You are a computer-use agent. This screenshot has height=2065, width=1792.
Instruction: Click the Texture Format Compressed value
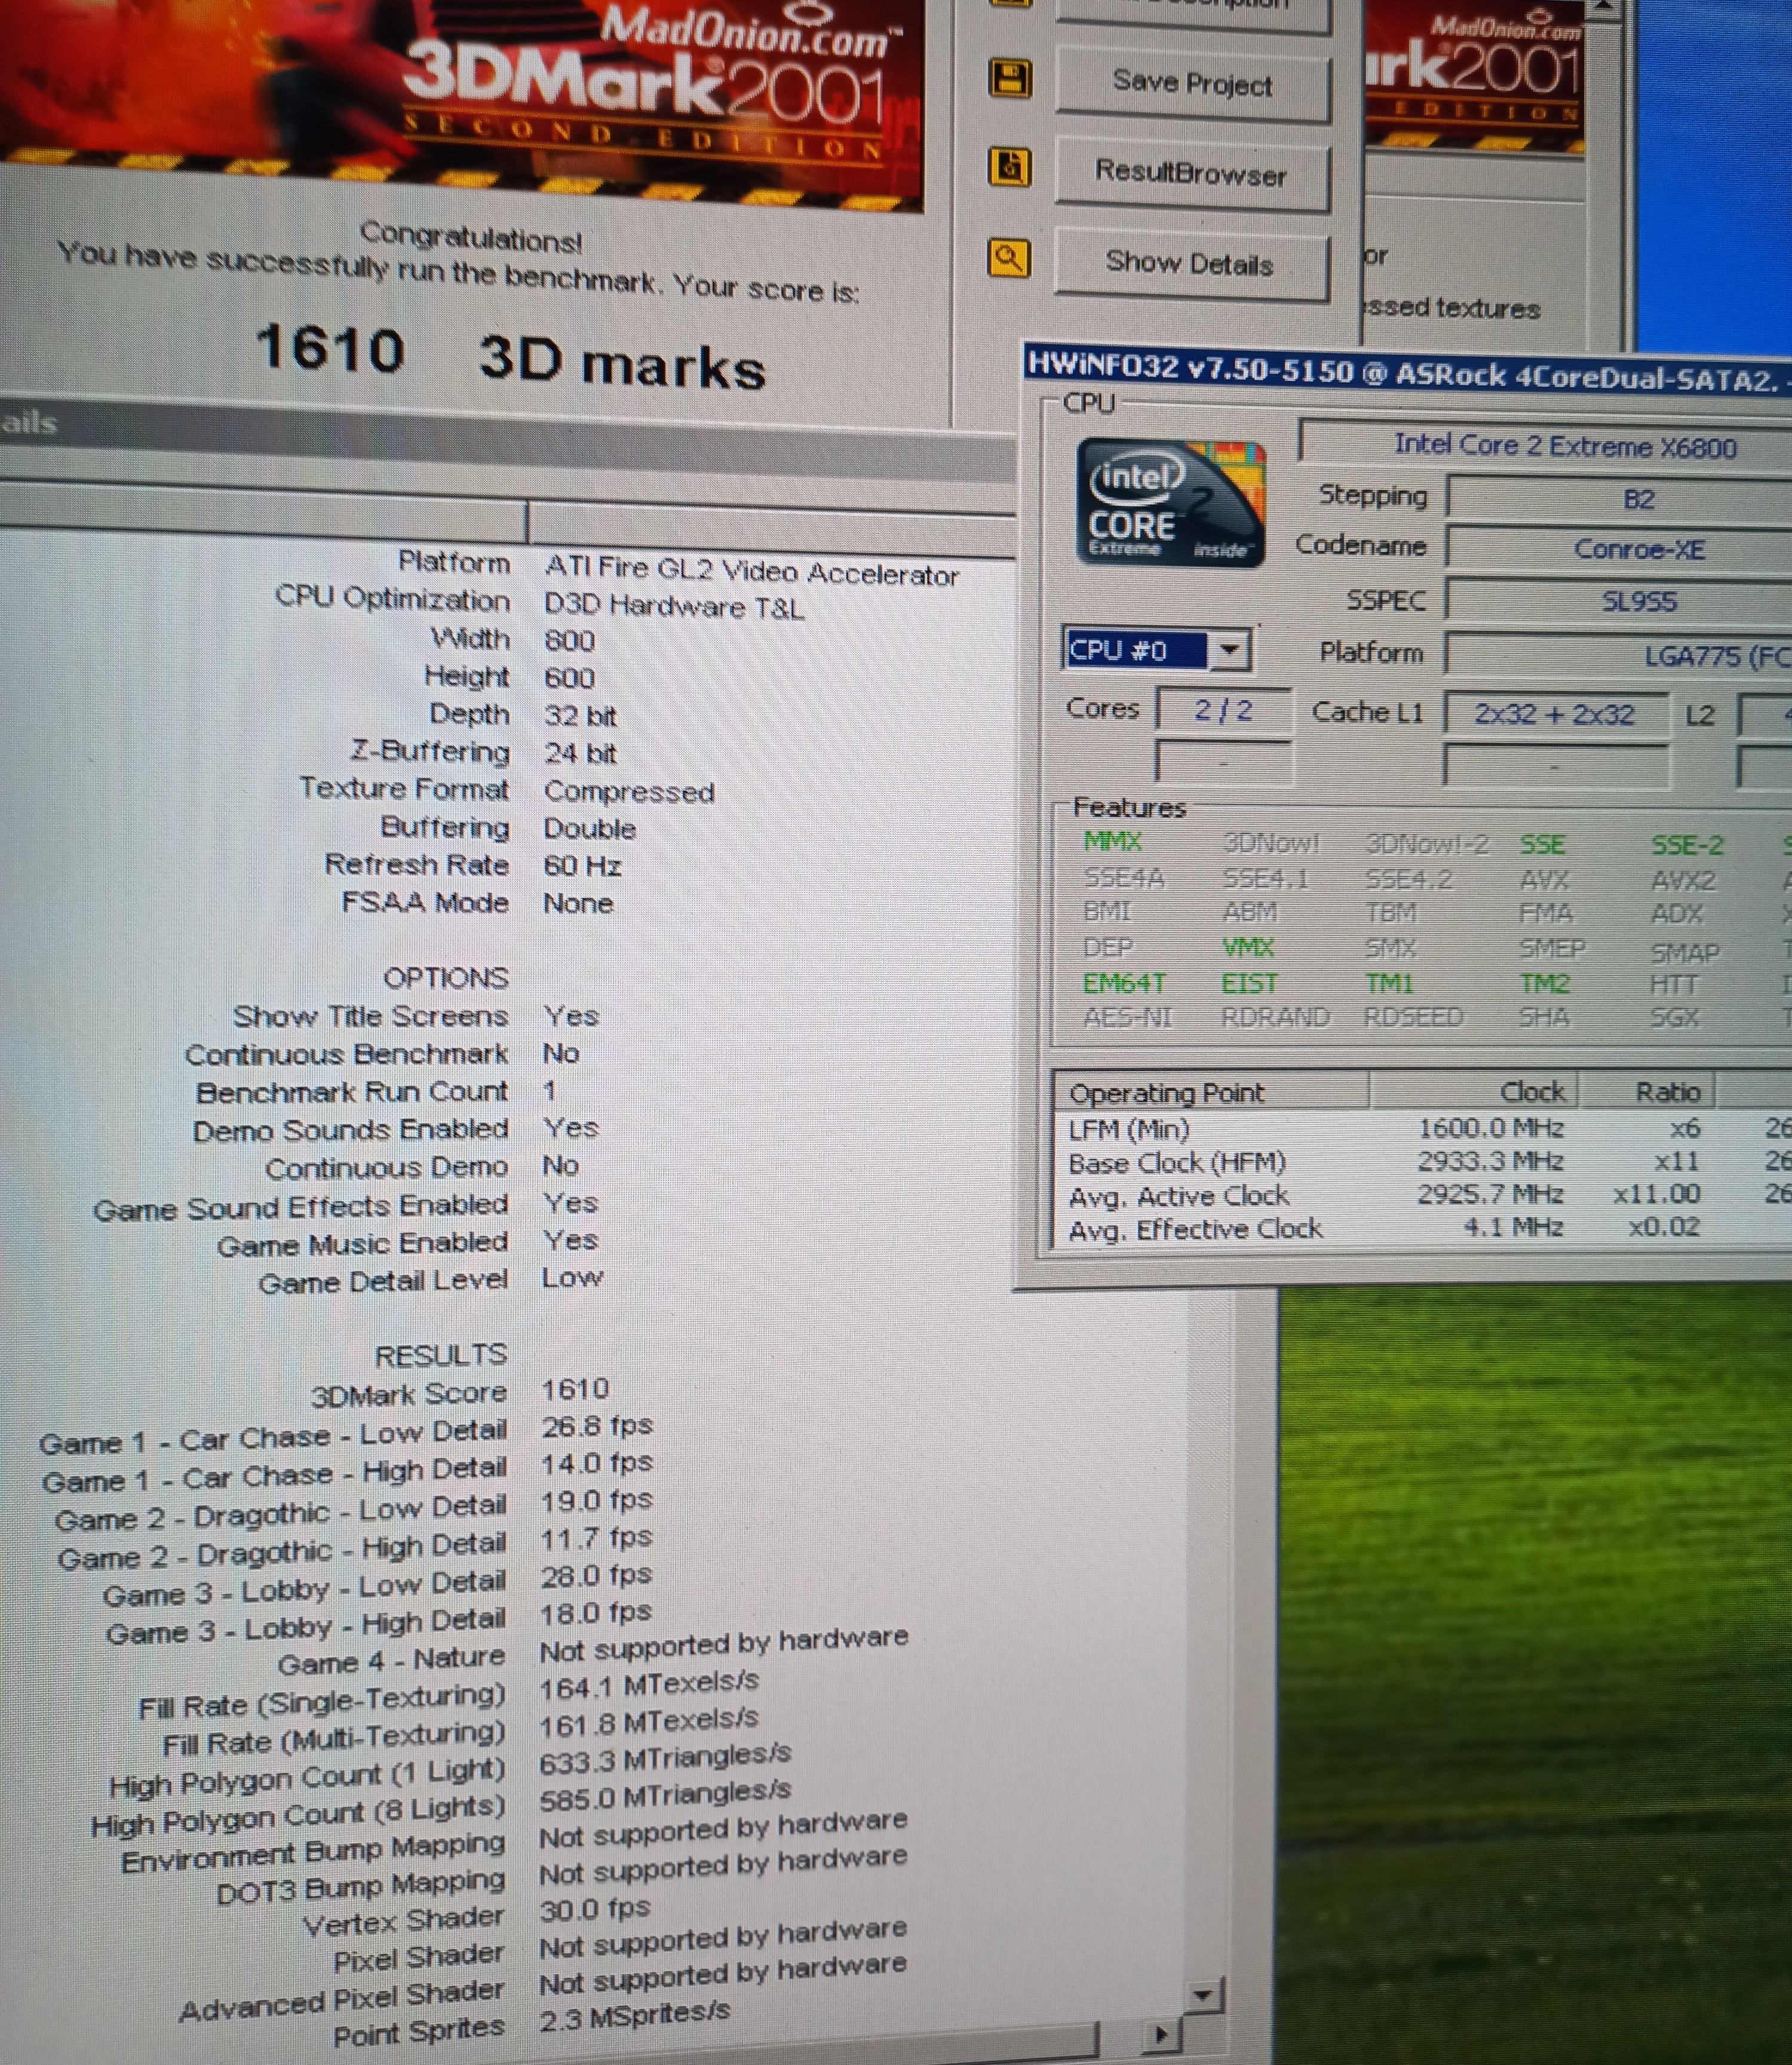(629, 791)
